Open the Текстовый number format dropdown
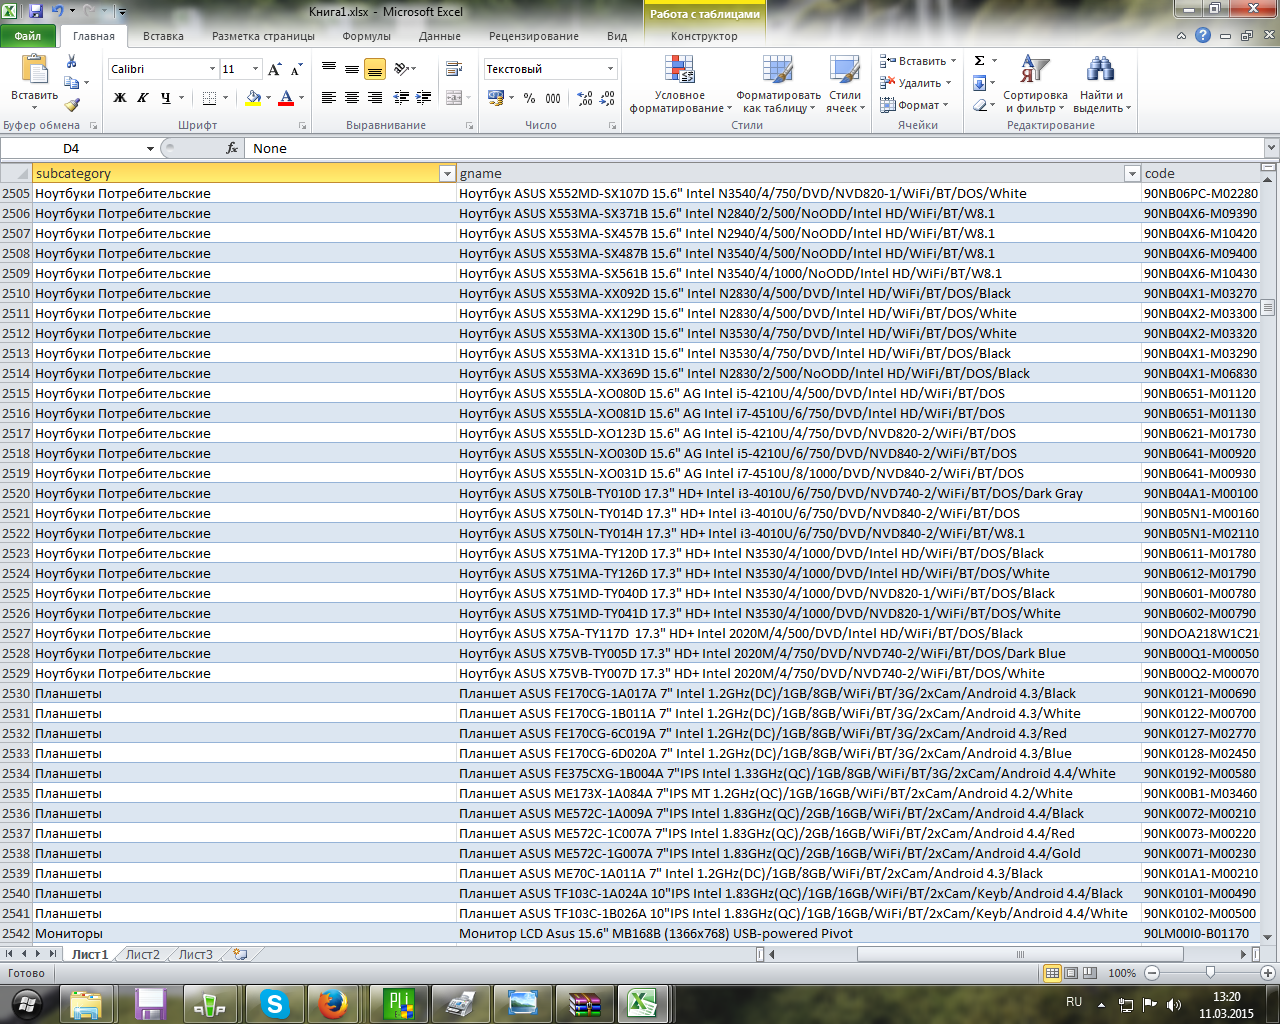The height and width of the screenshot is (1024, 1280). pos(610,69)
